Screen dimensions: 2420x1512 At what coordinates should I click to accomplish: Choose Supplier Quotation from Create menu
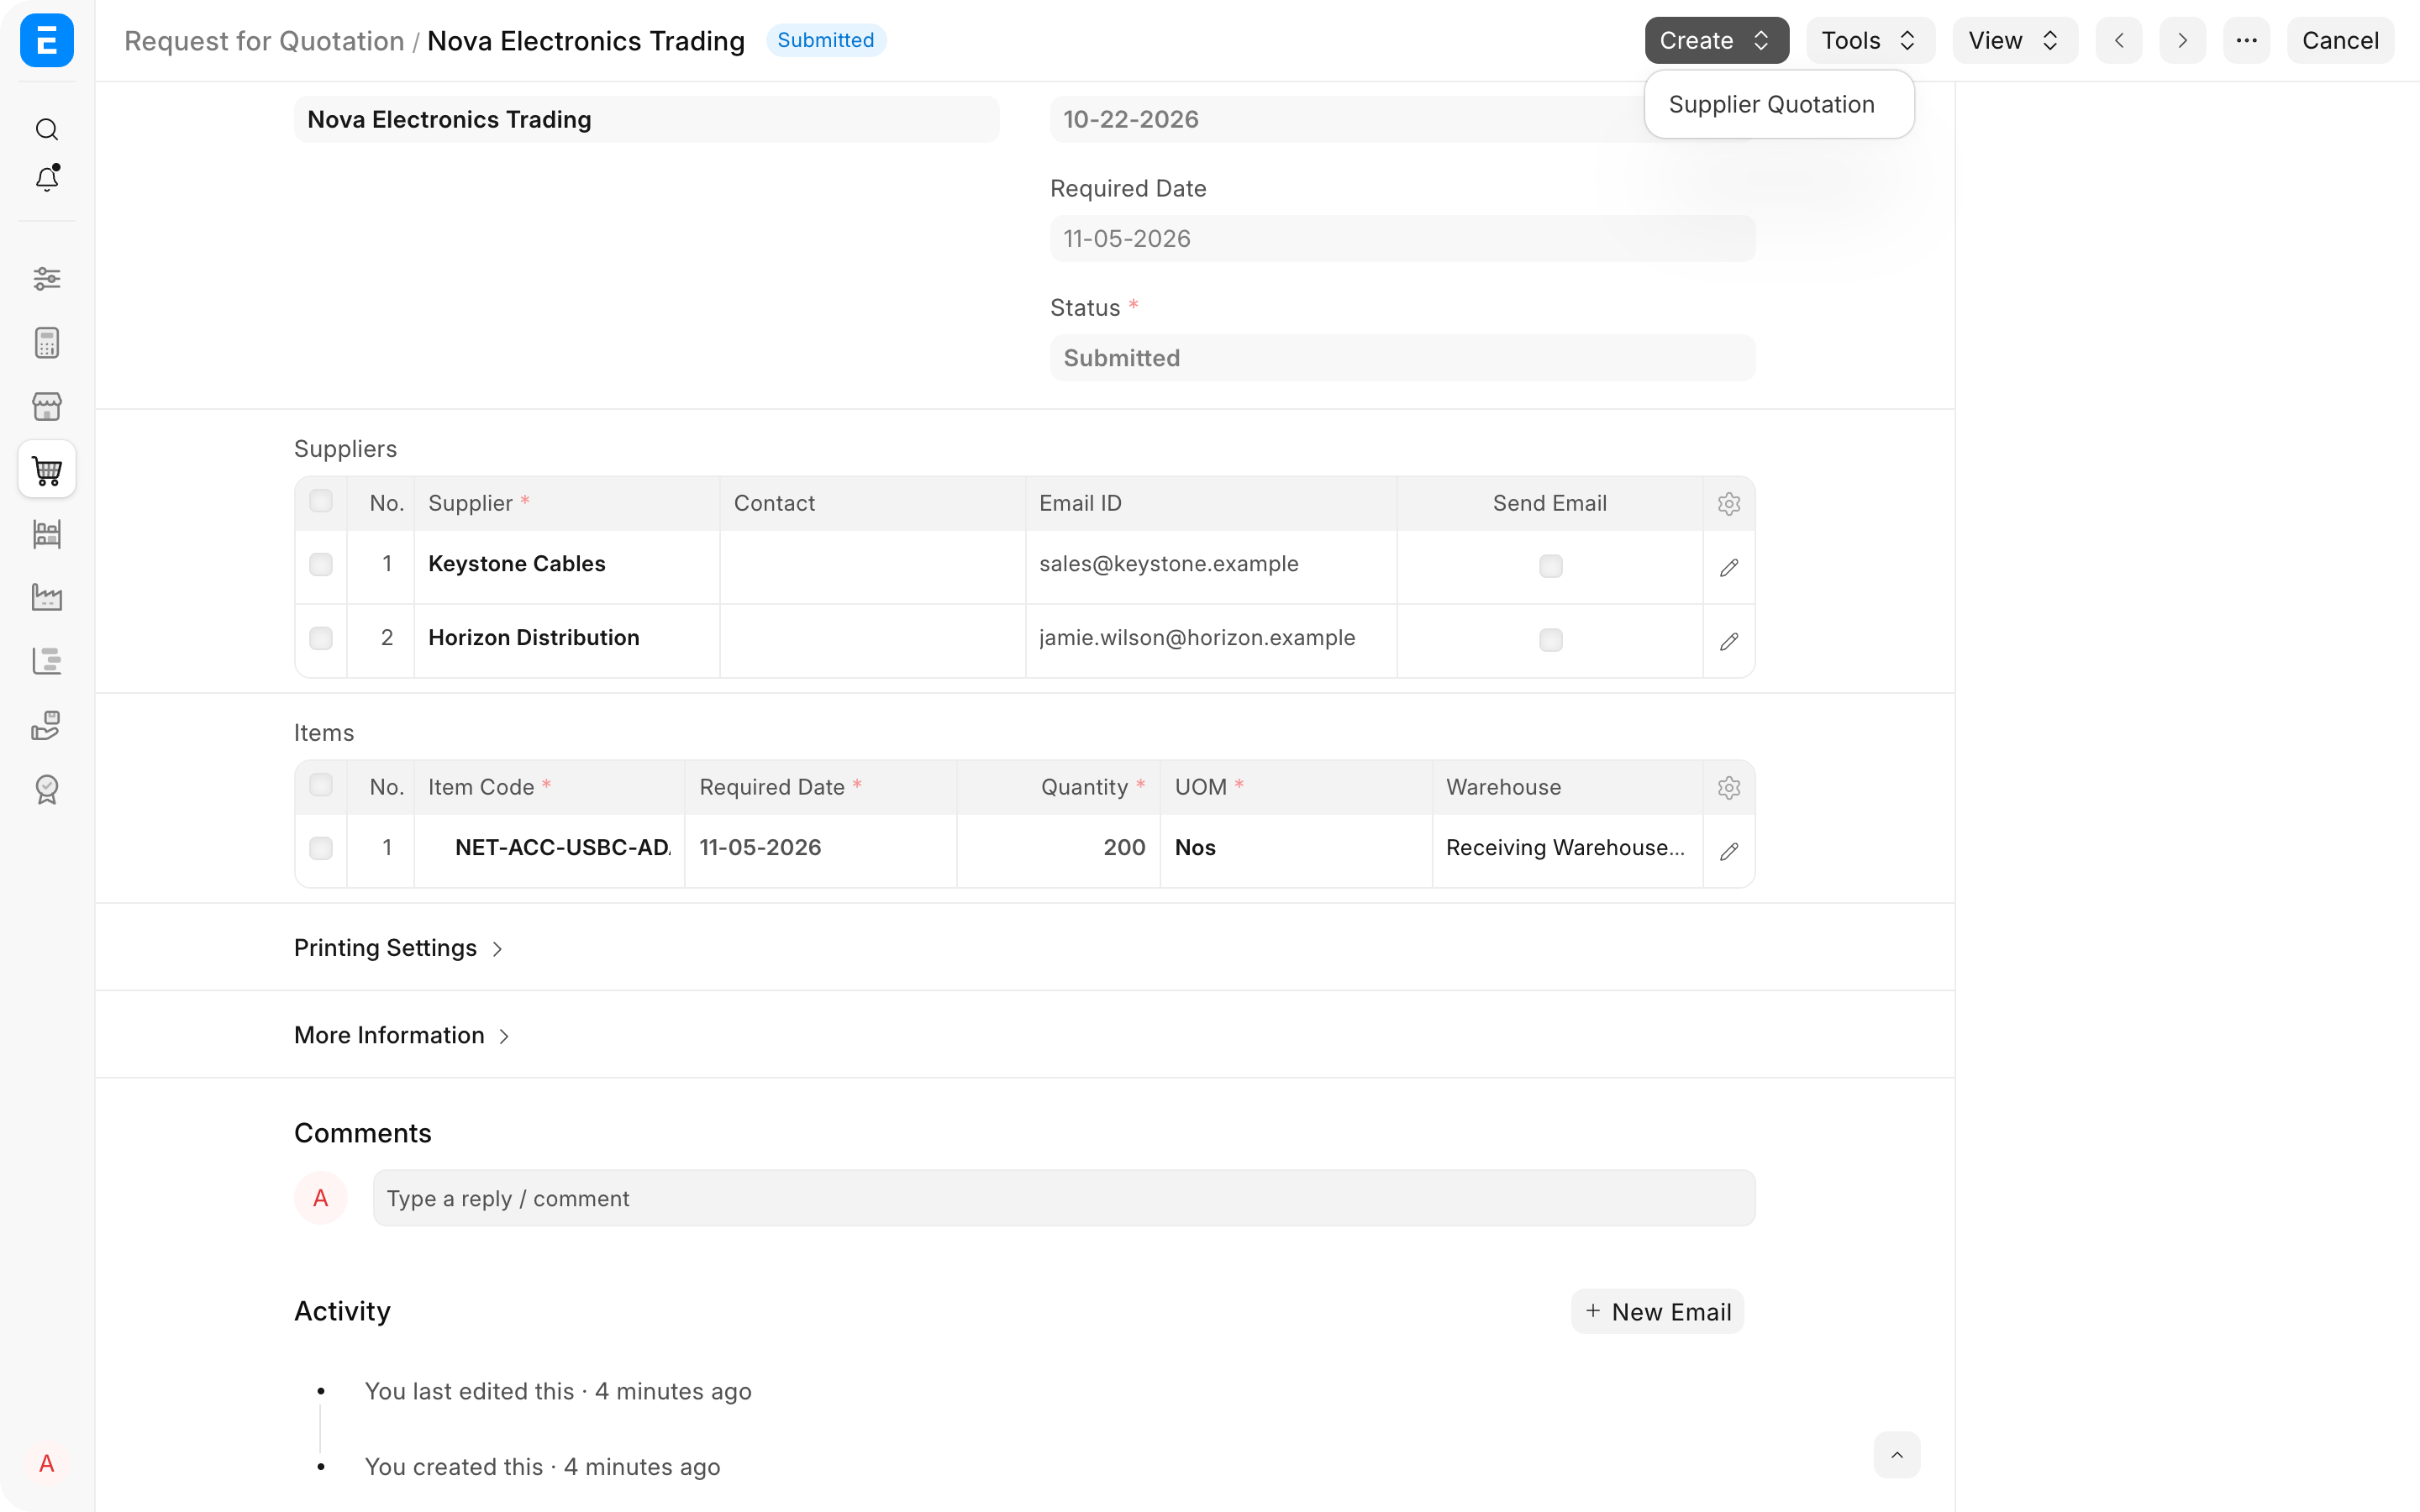[1771, 104]
